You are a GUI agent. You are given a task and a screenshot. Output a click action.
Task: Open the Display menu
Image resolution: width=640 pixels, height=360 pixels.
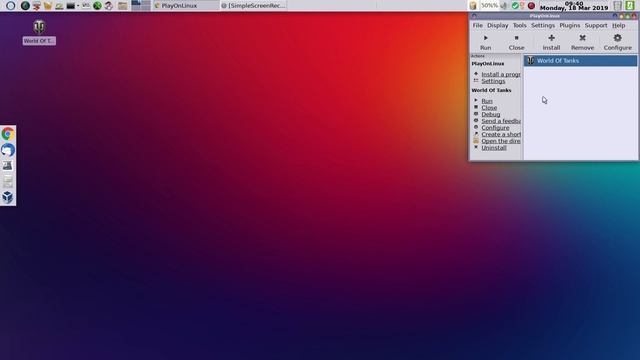tap(498, 25)
